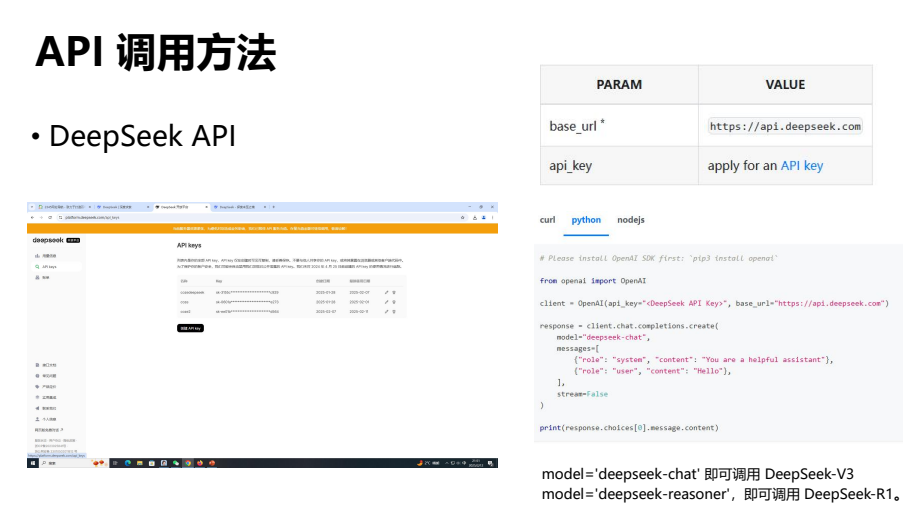The image size is (924, 519).
Task: Open Microsoft Store from the taskbar
Action: click(x=151, y=463)
